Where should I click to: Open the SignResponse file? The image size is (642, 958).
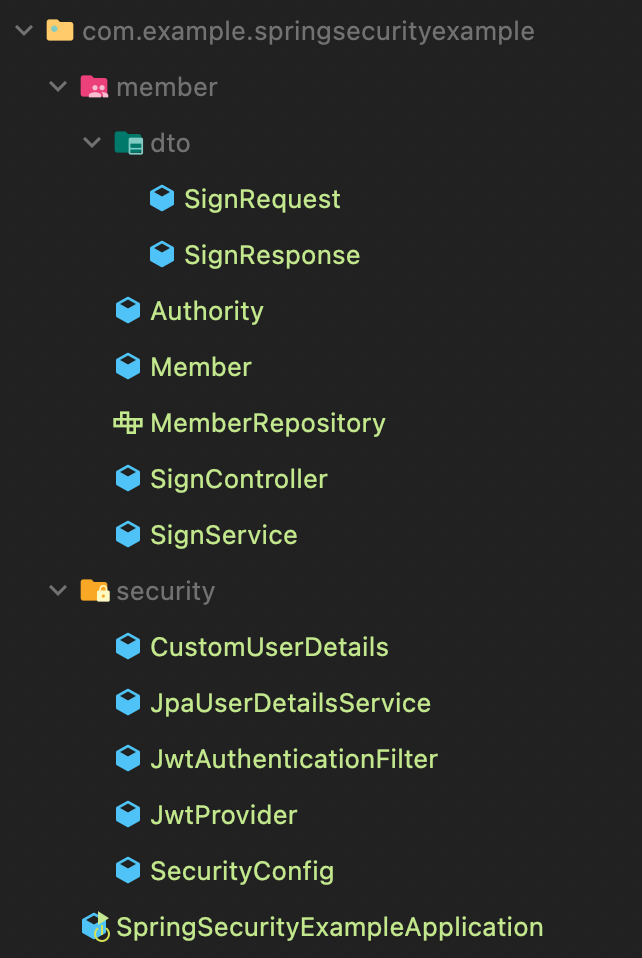click(271, 255)
